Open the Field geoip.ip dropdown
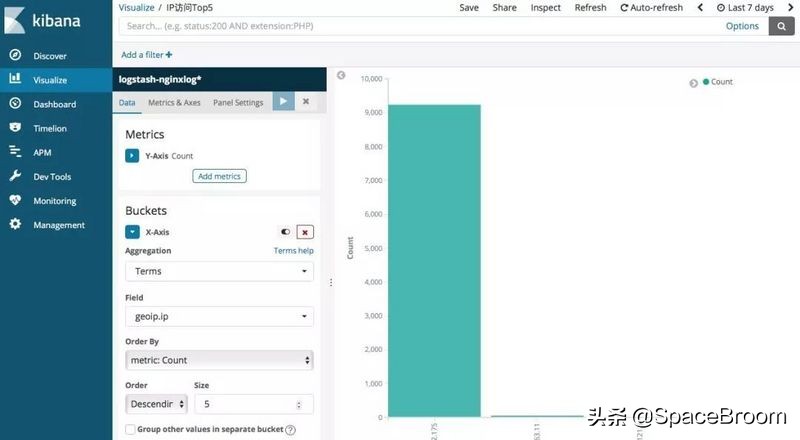Screen dimensions: 800x440 pyautogui.click(x=219, y=316)
